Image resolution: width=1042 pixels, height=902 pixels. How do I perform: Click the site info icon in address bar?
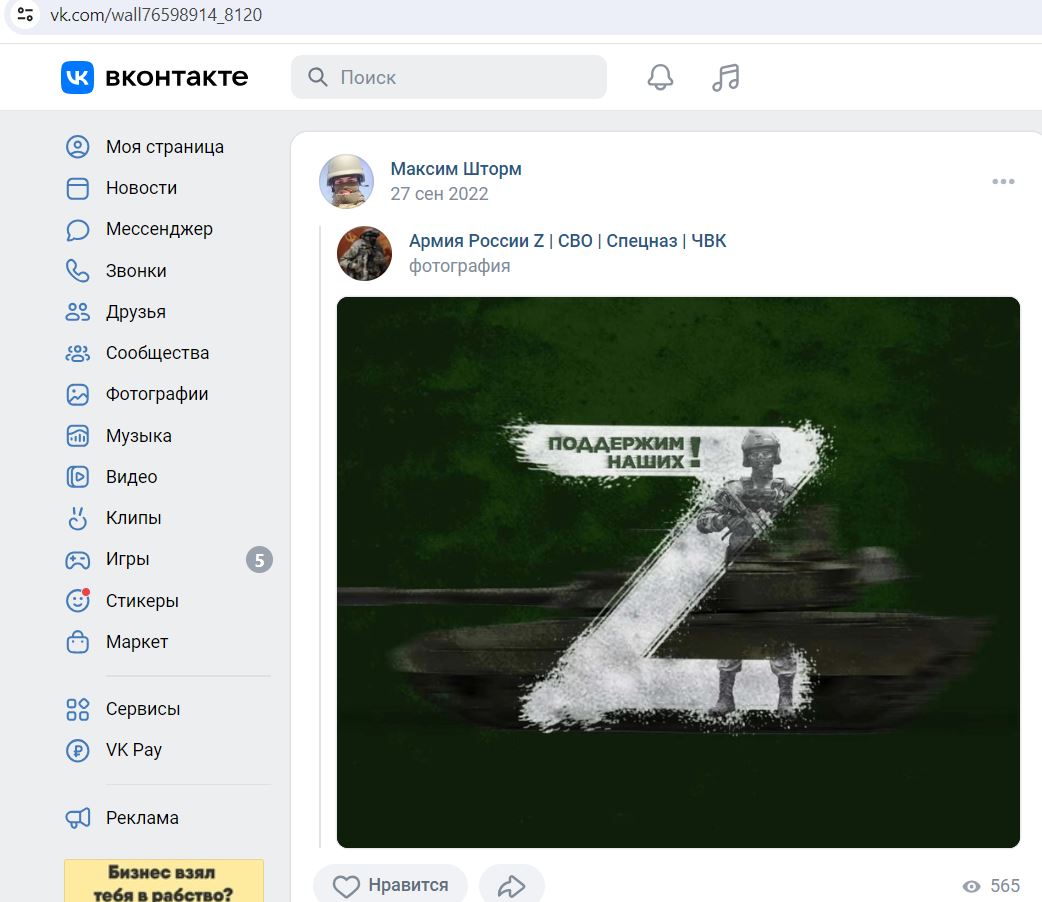[x=25, y=15]
